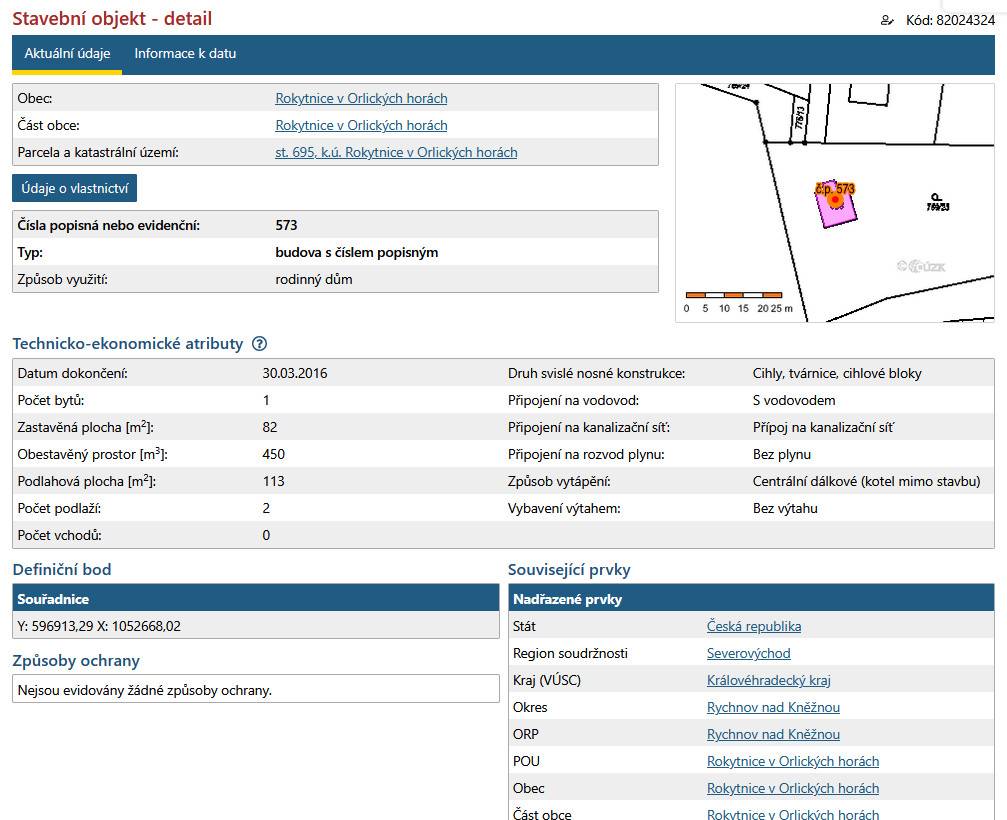Click the text Cihly, tvárnice, cihlové bloky
The image size is (1007, 820).
(837, 373)
